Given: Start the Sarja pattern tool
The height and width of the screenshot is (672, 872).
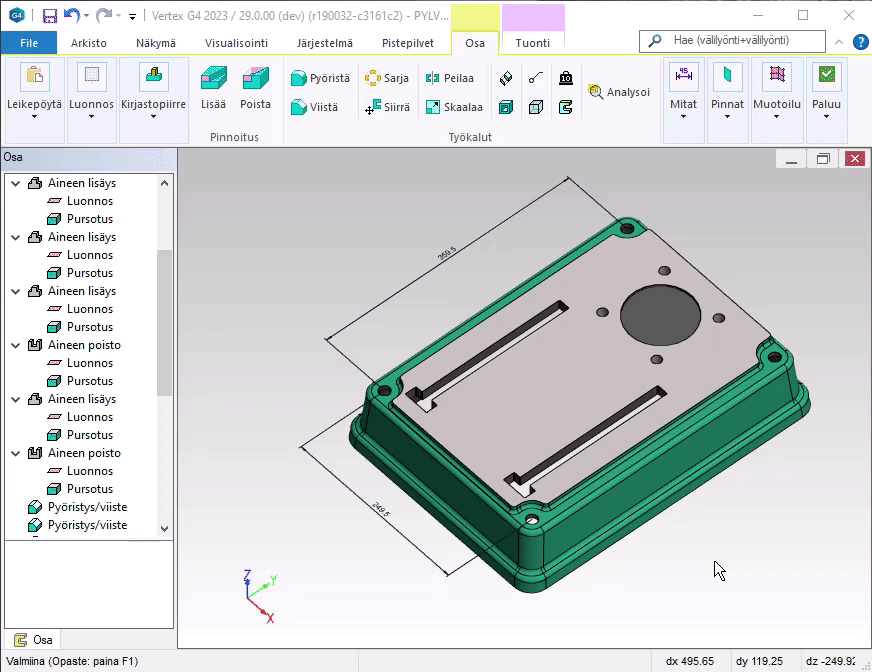Looking at the screenshot, I should (x=387, y=78).
